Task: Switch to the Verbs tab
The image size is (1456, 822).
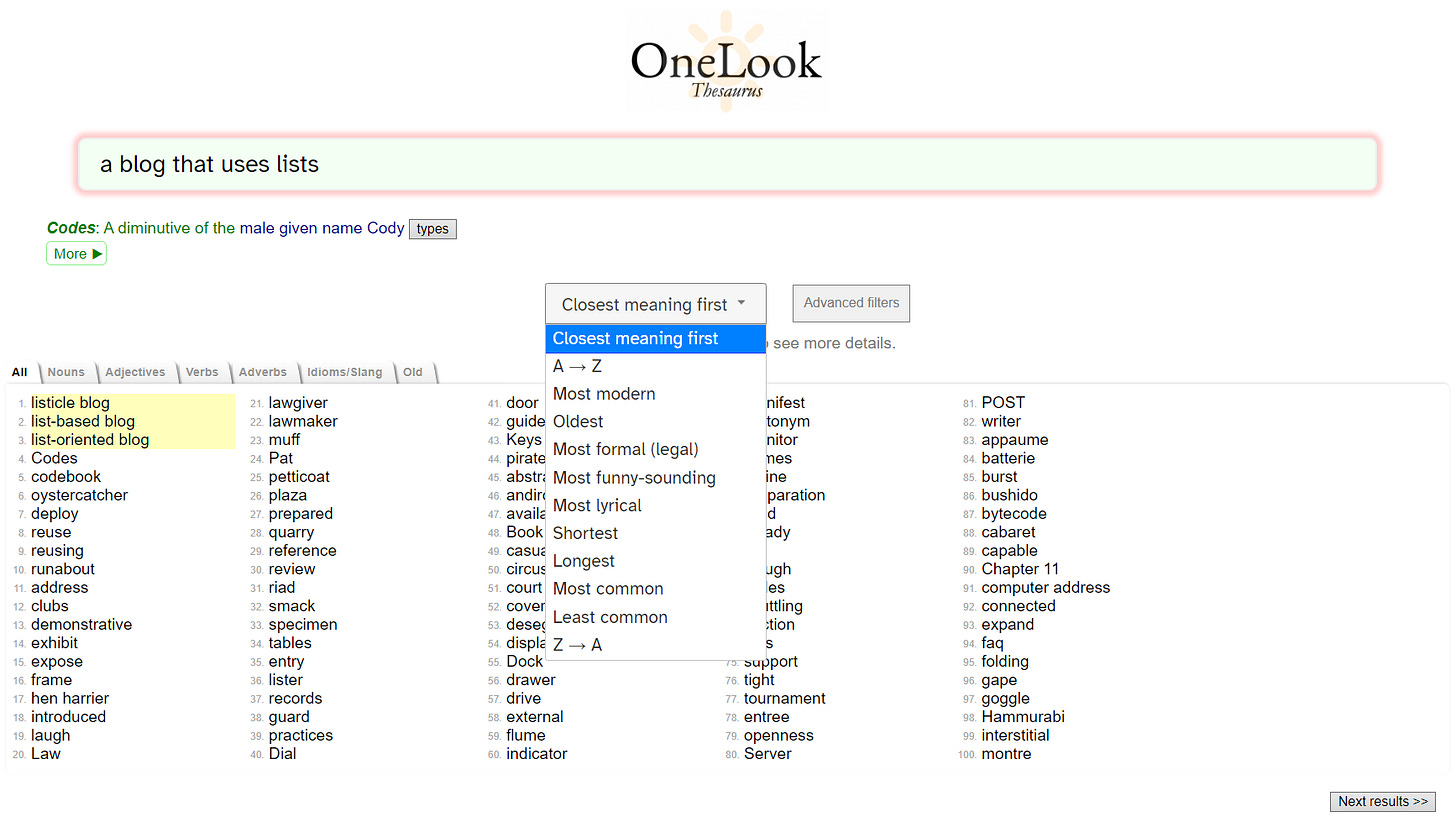Action: (x=202, y=372)
